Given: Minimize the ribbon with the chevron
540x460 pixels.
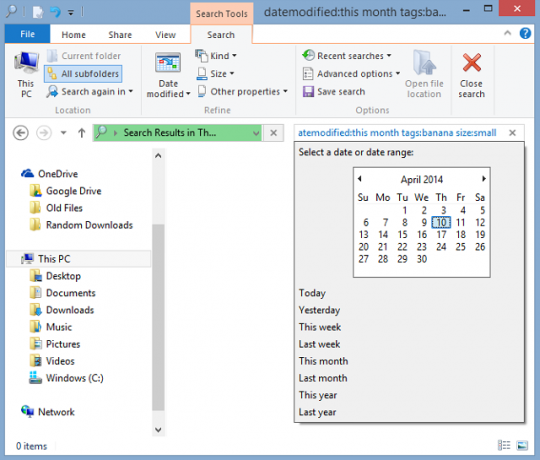Looking at the screenshot, I should tap(507, 33).
